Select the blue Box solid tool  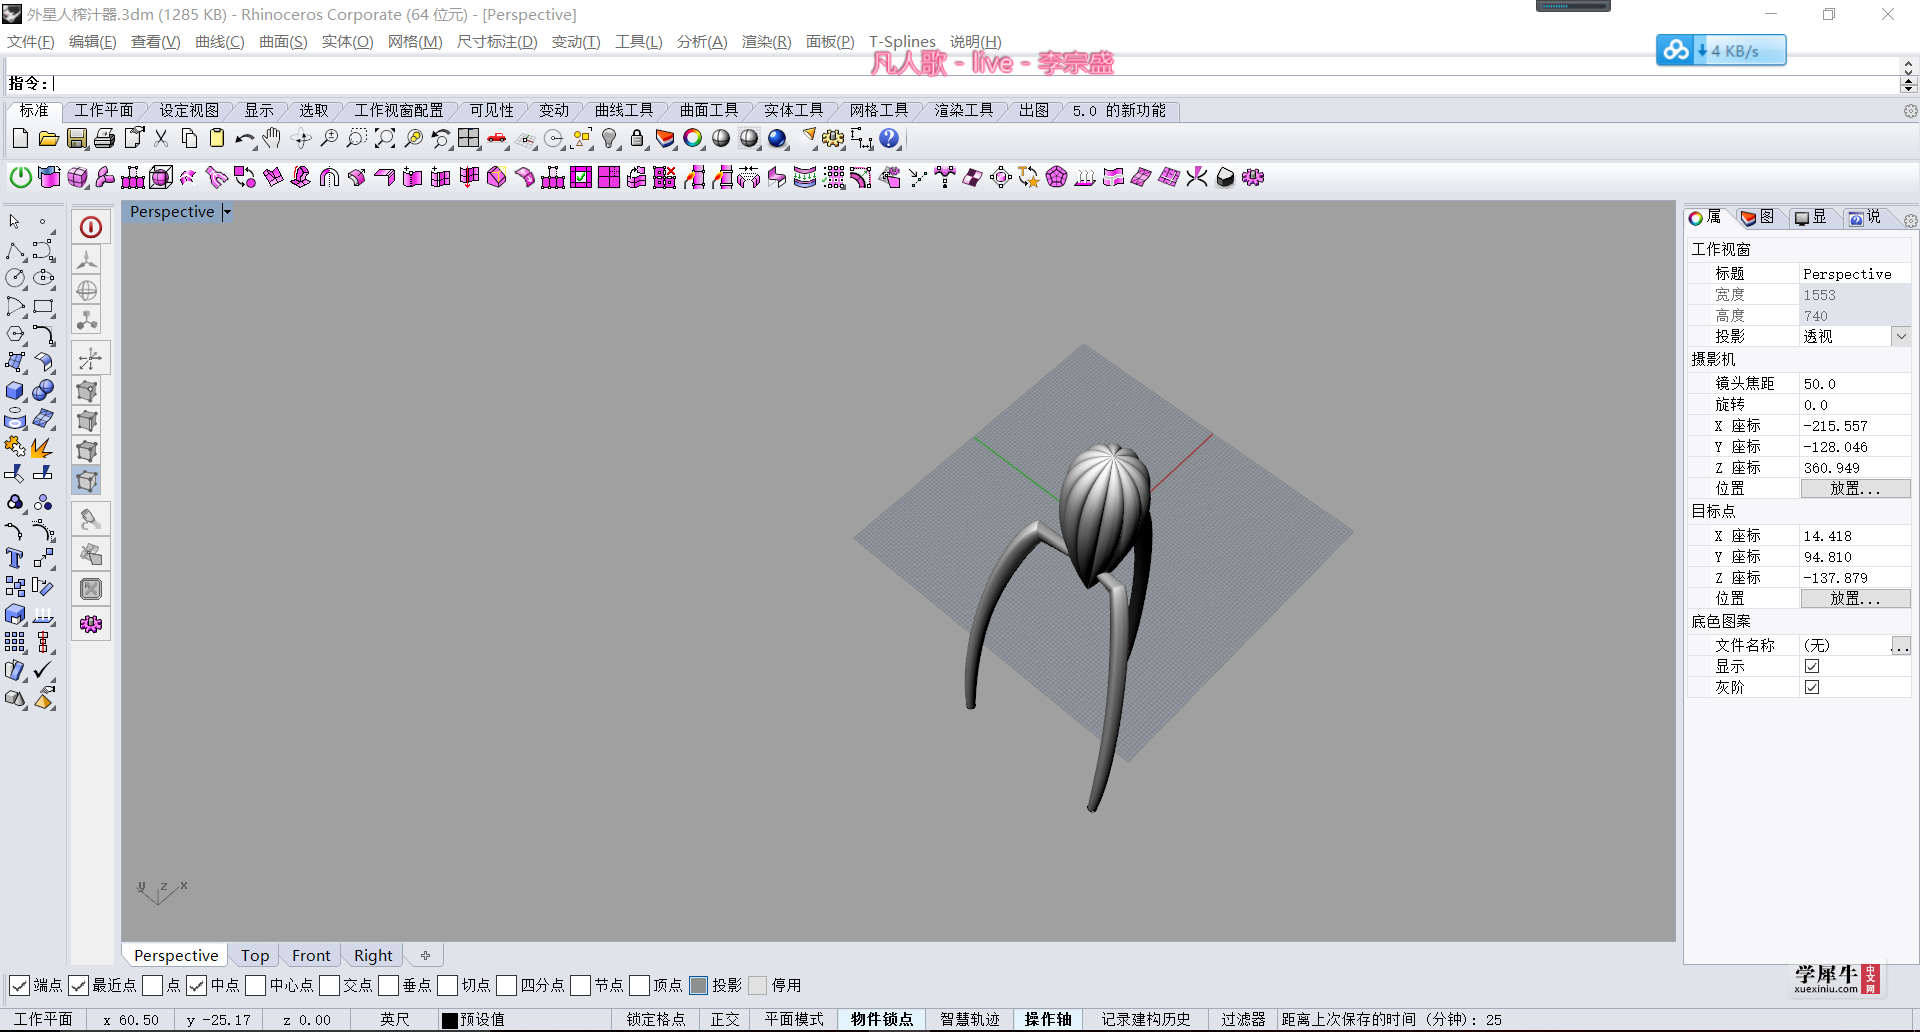pos(15,391)
